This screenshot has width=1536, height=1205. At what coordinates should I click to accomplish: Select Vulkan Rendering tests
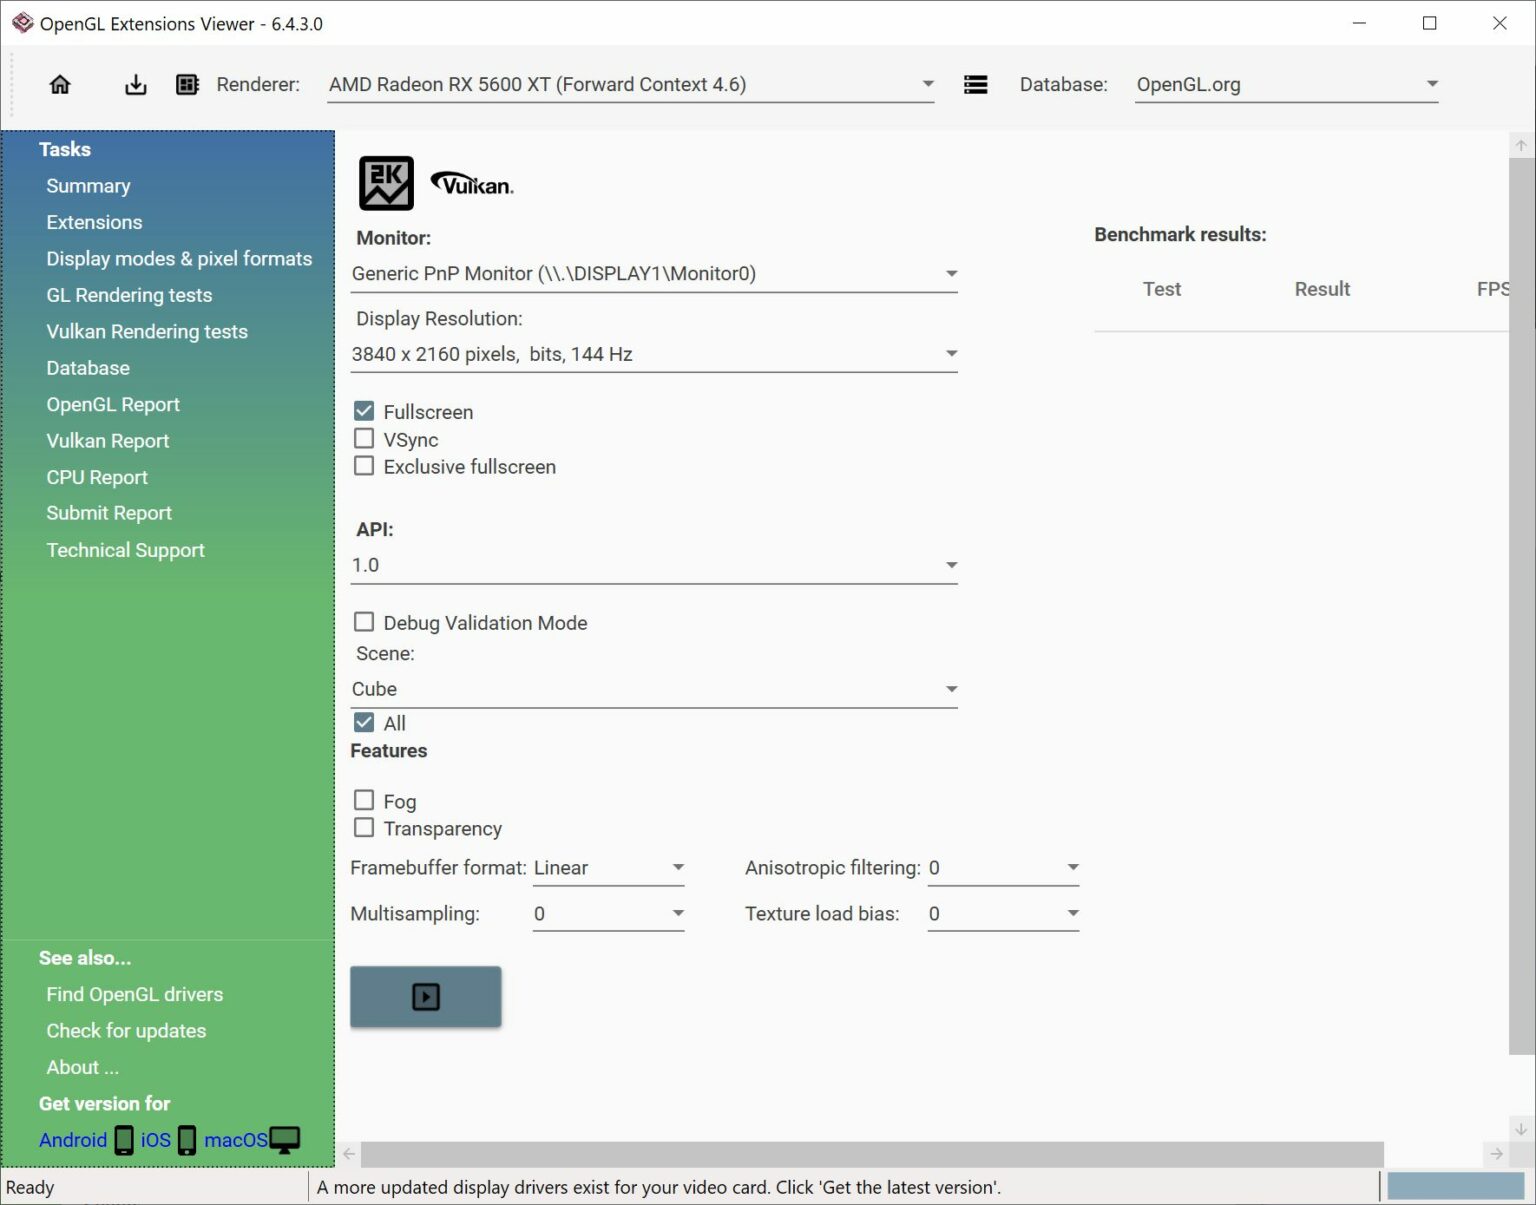pyautogui.click(x=147, y=332)
